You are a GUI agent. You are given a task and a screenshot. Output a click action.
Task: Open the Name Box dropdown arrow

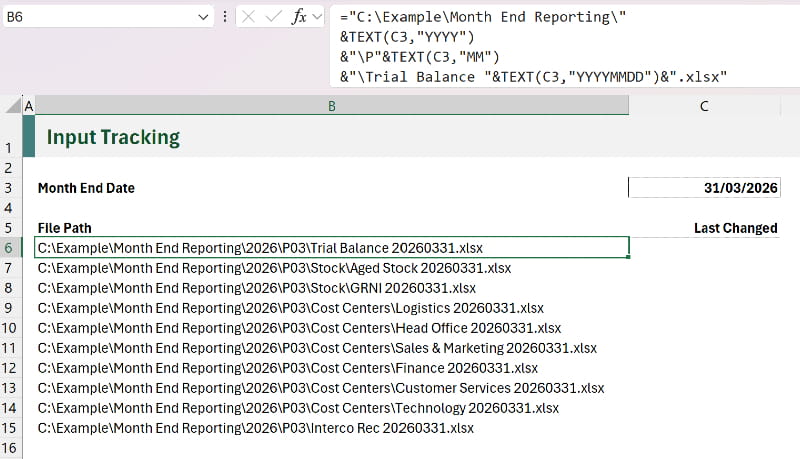click(x=203, y=17)
